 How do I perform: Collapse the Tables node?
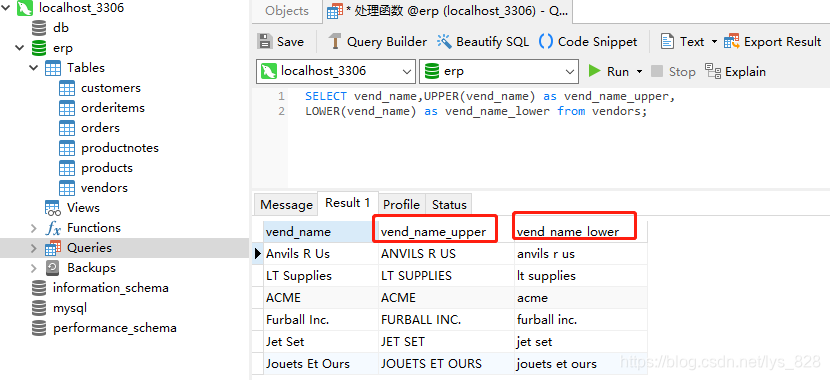tap(33, 68)
